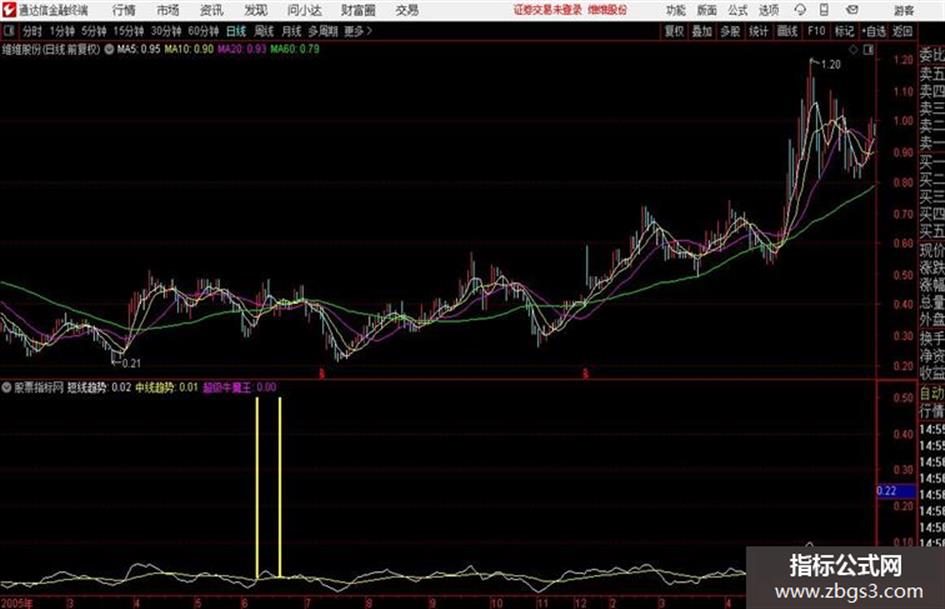Viewport: 945px width, 609px height.
Task: Select the 多周期 tab
Action: point(323,31)
